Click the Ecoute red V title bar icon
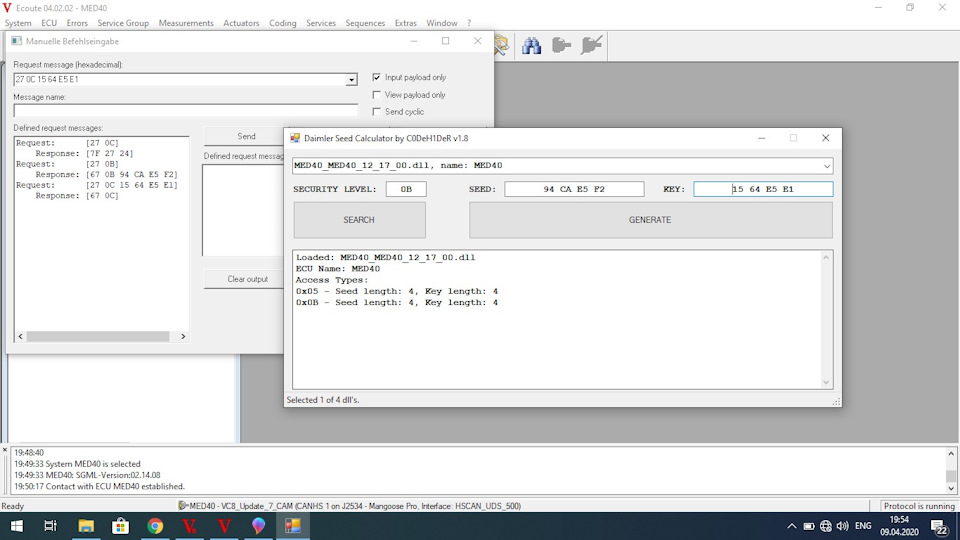 coord(7,8)
